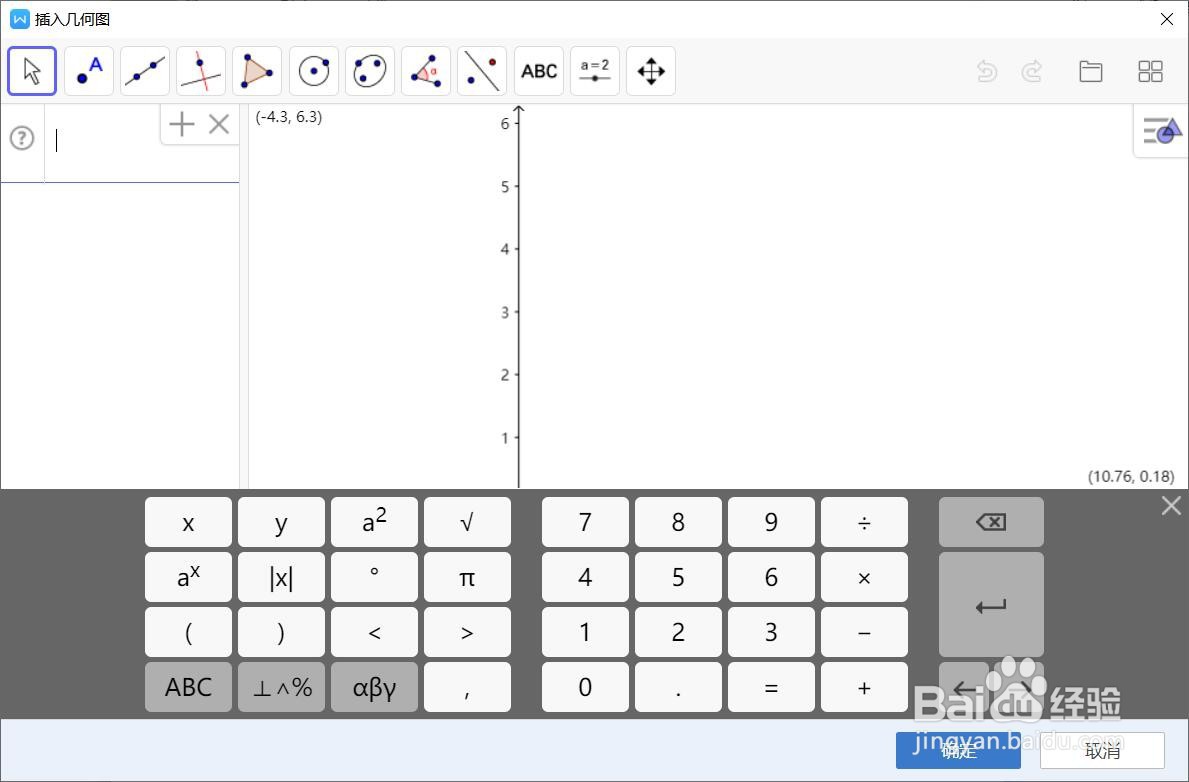Click the multiplication × key
Viewport: 1189px width, 782px height.
coord(864,577)
